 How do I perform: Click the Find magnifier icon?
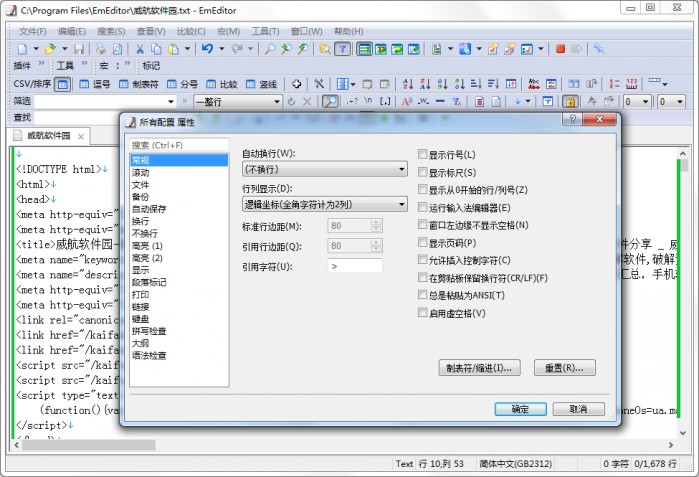coord(270,49)
